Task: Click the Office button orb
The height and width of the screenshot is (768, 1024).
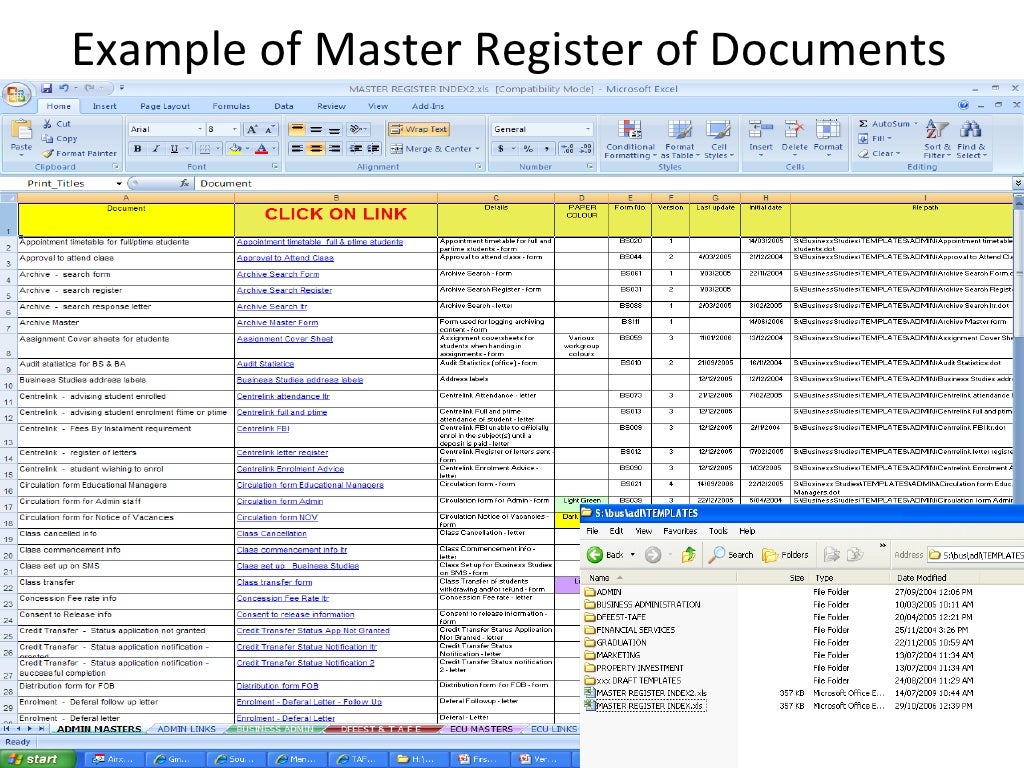Action: [17, 94]
